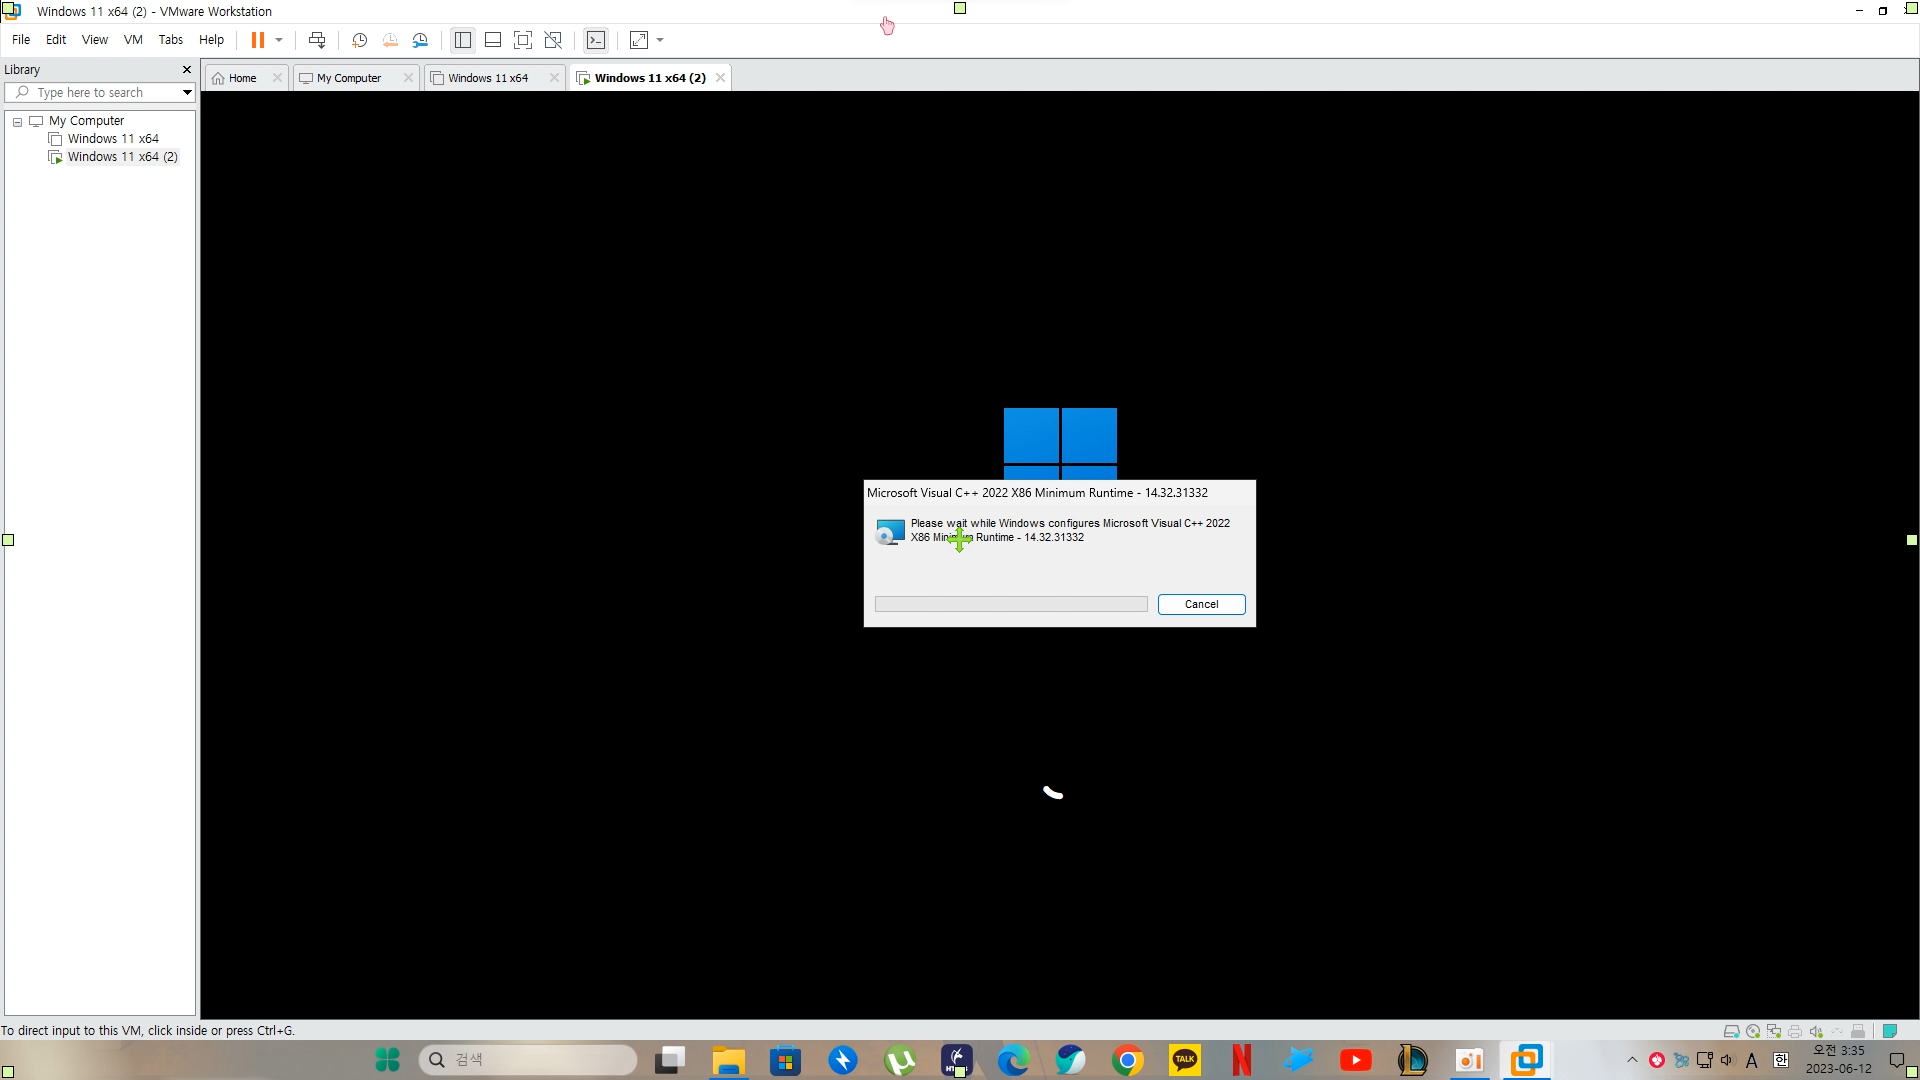The image size is (1920, 1080).
Task: Close the My Computer tab
Action: tap(408, 78)
